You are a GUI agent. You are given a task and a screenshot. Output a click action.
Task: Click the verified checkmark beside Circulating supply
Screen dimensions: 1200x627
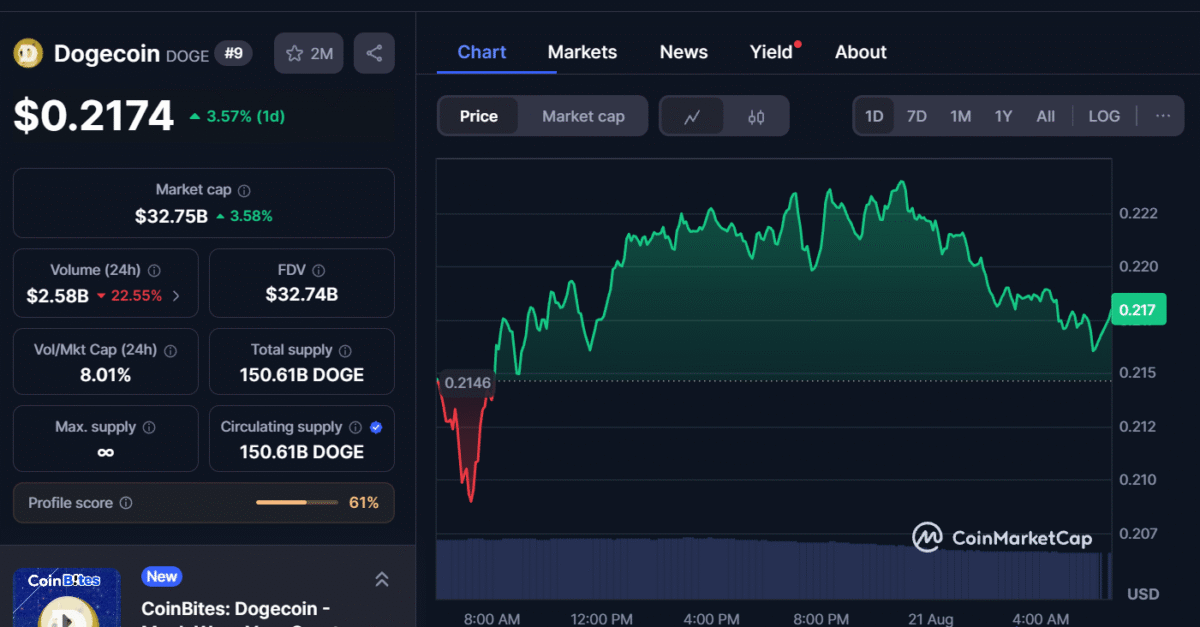pyautogui.click(x=376, y=427)
